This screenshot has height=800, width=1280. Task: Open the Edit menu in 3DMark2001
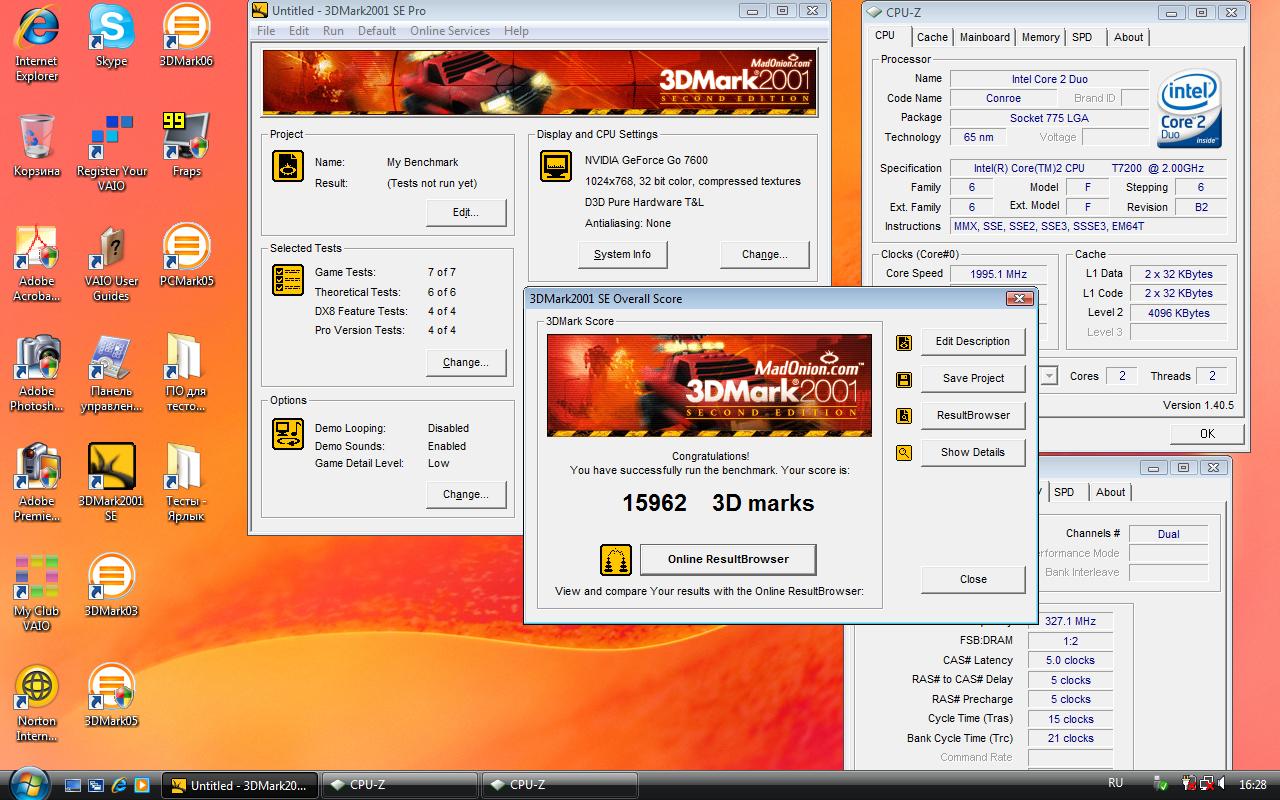pos(299,31)
